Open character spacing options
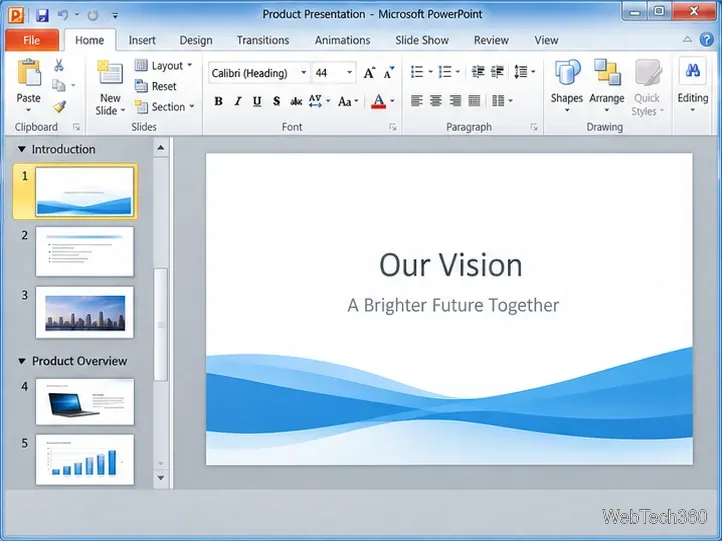The height and width of the screenshot is (541, 722). (x=319, y=101)
